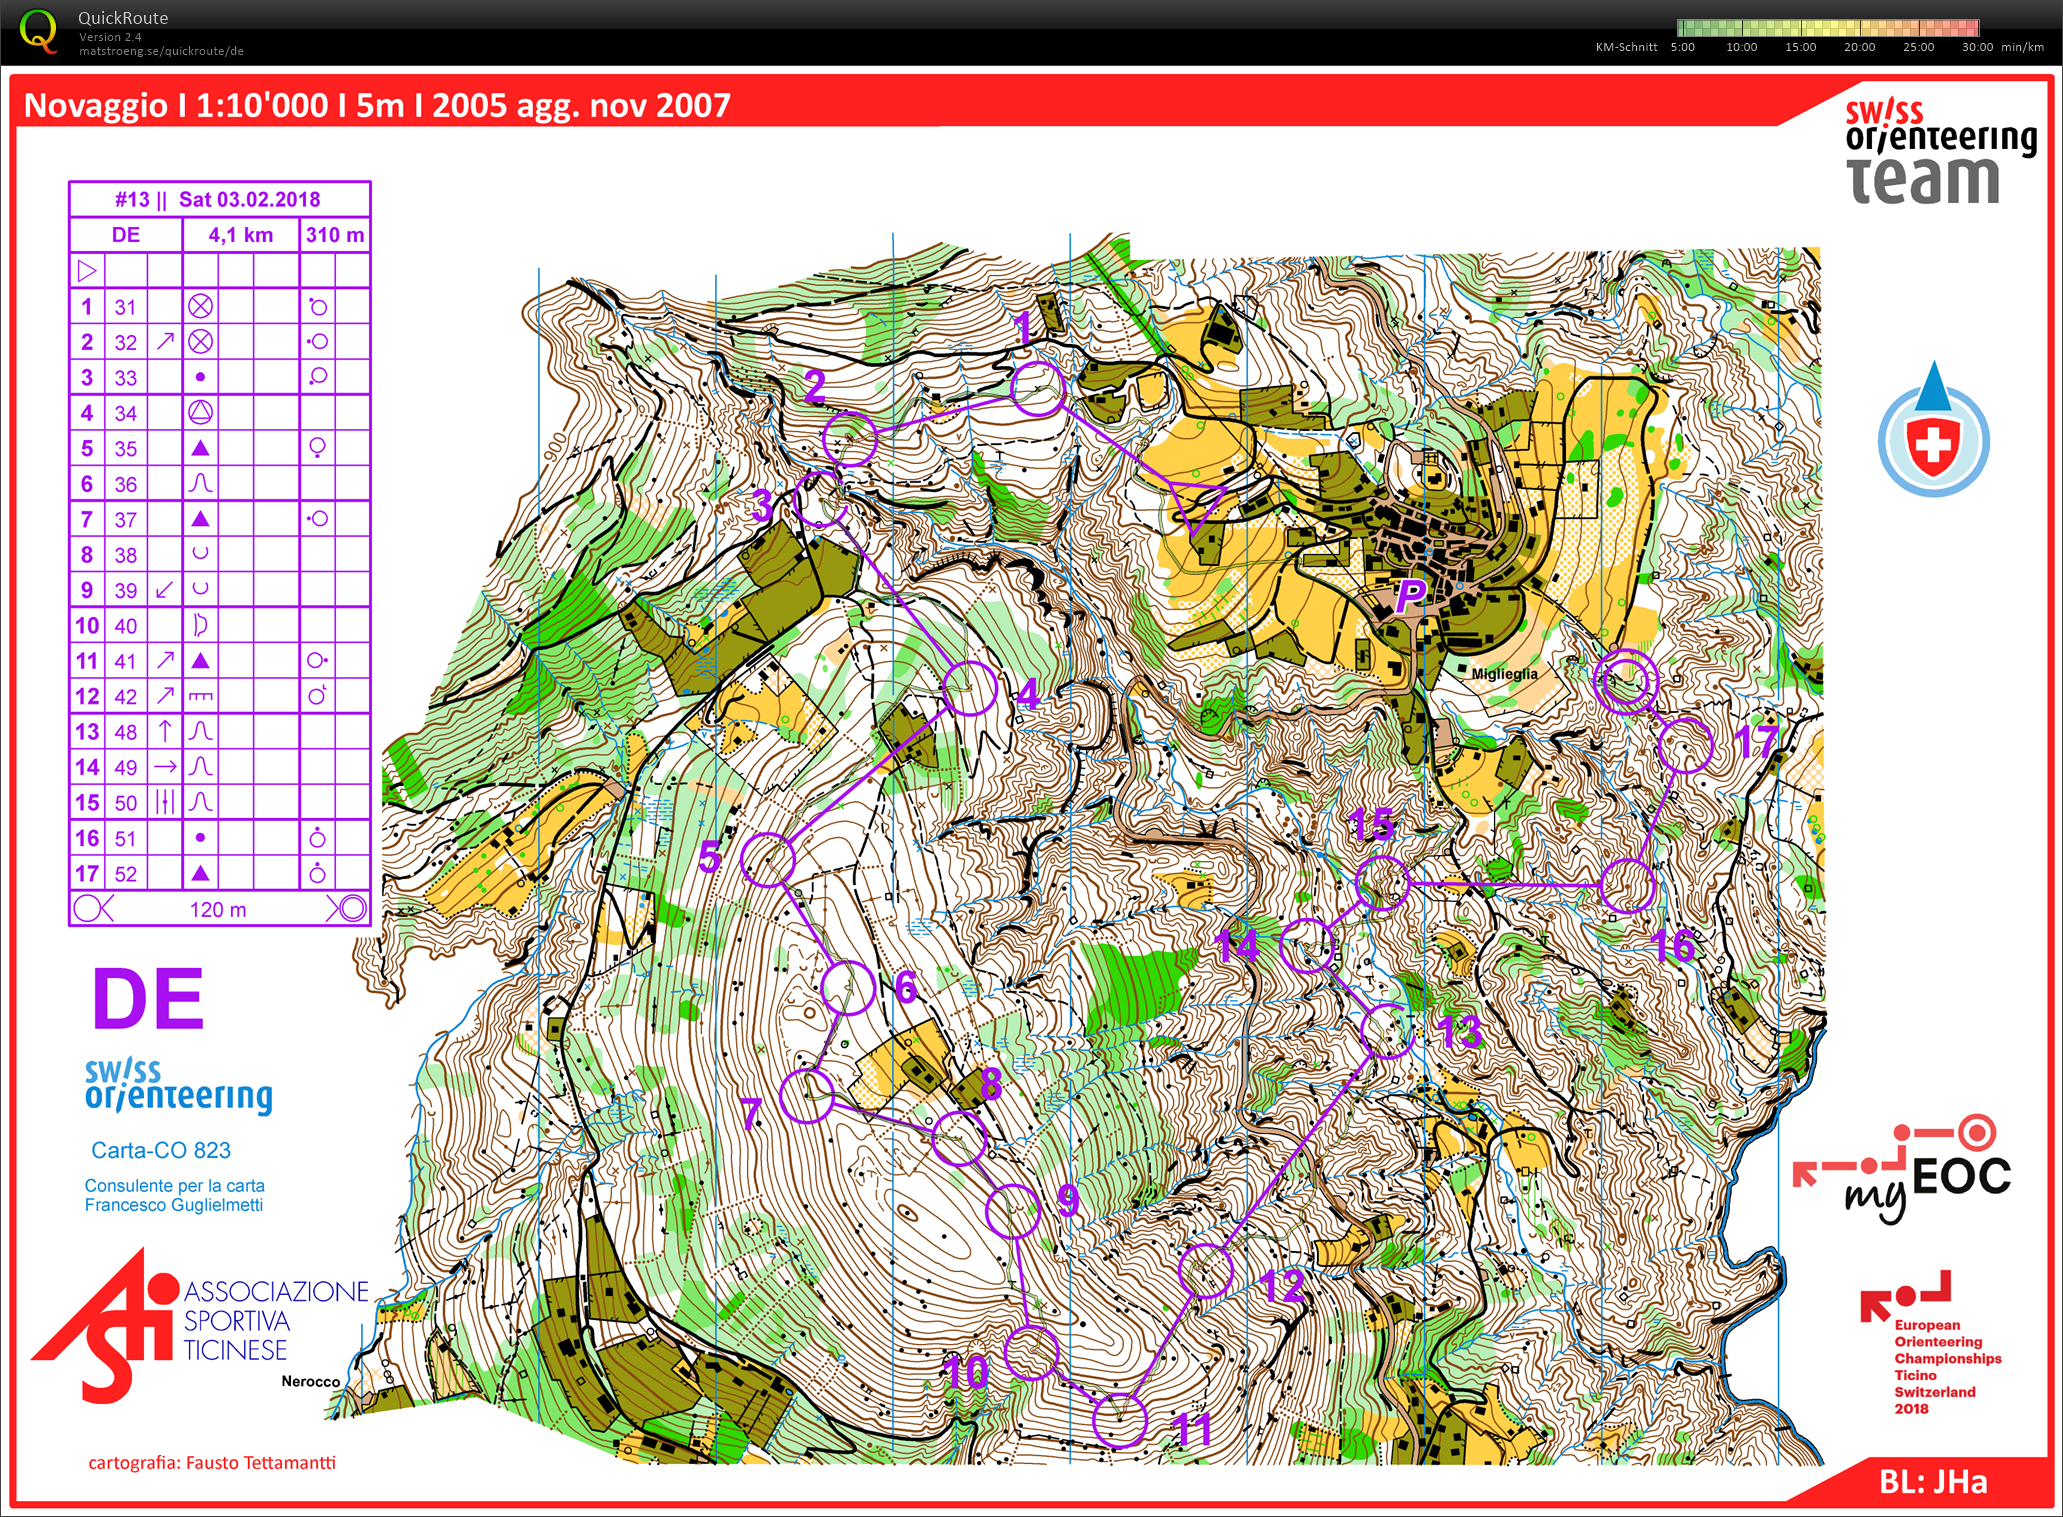
Task: Click control circle number 4
Action: pos(969,688)
